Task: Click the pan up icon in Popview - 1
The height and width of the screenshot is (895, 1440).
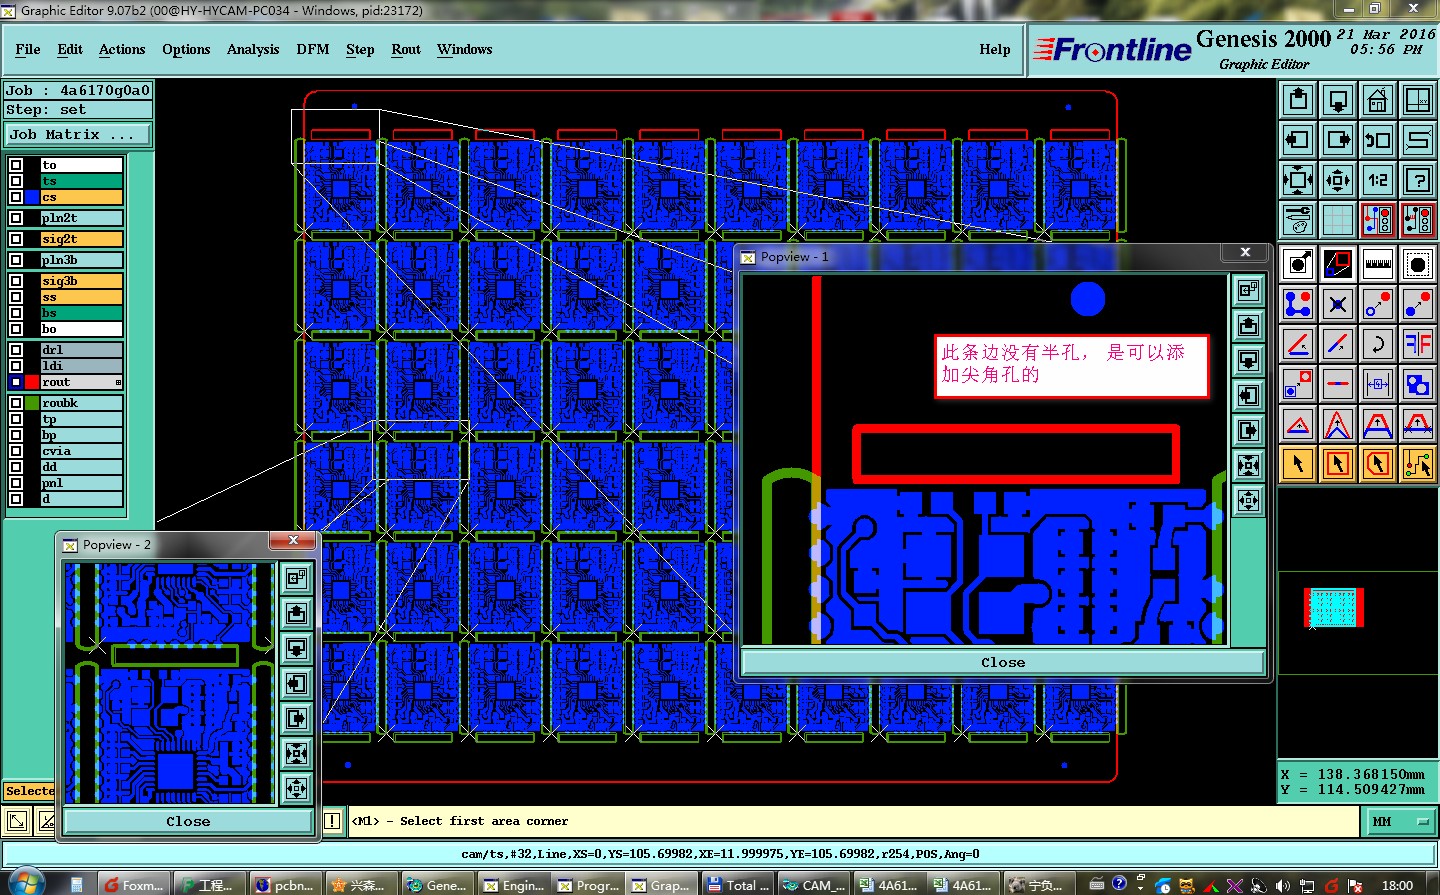Action: point(1249,326)
